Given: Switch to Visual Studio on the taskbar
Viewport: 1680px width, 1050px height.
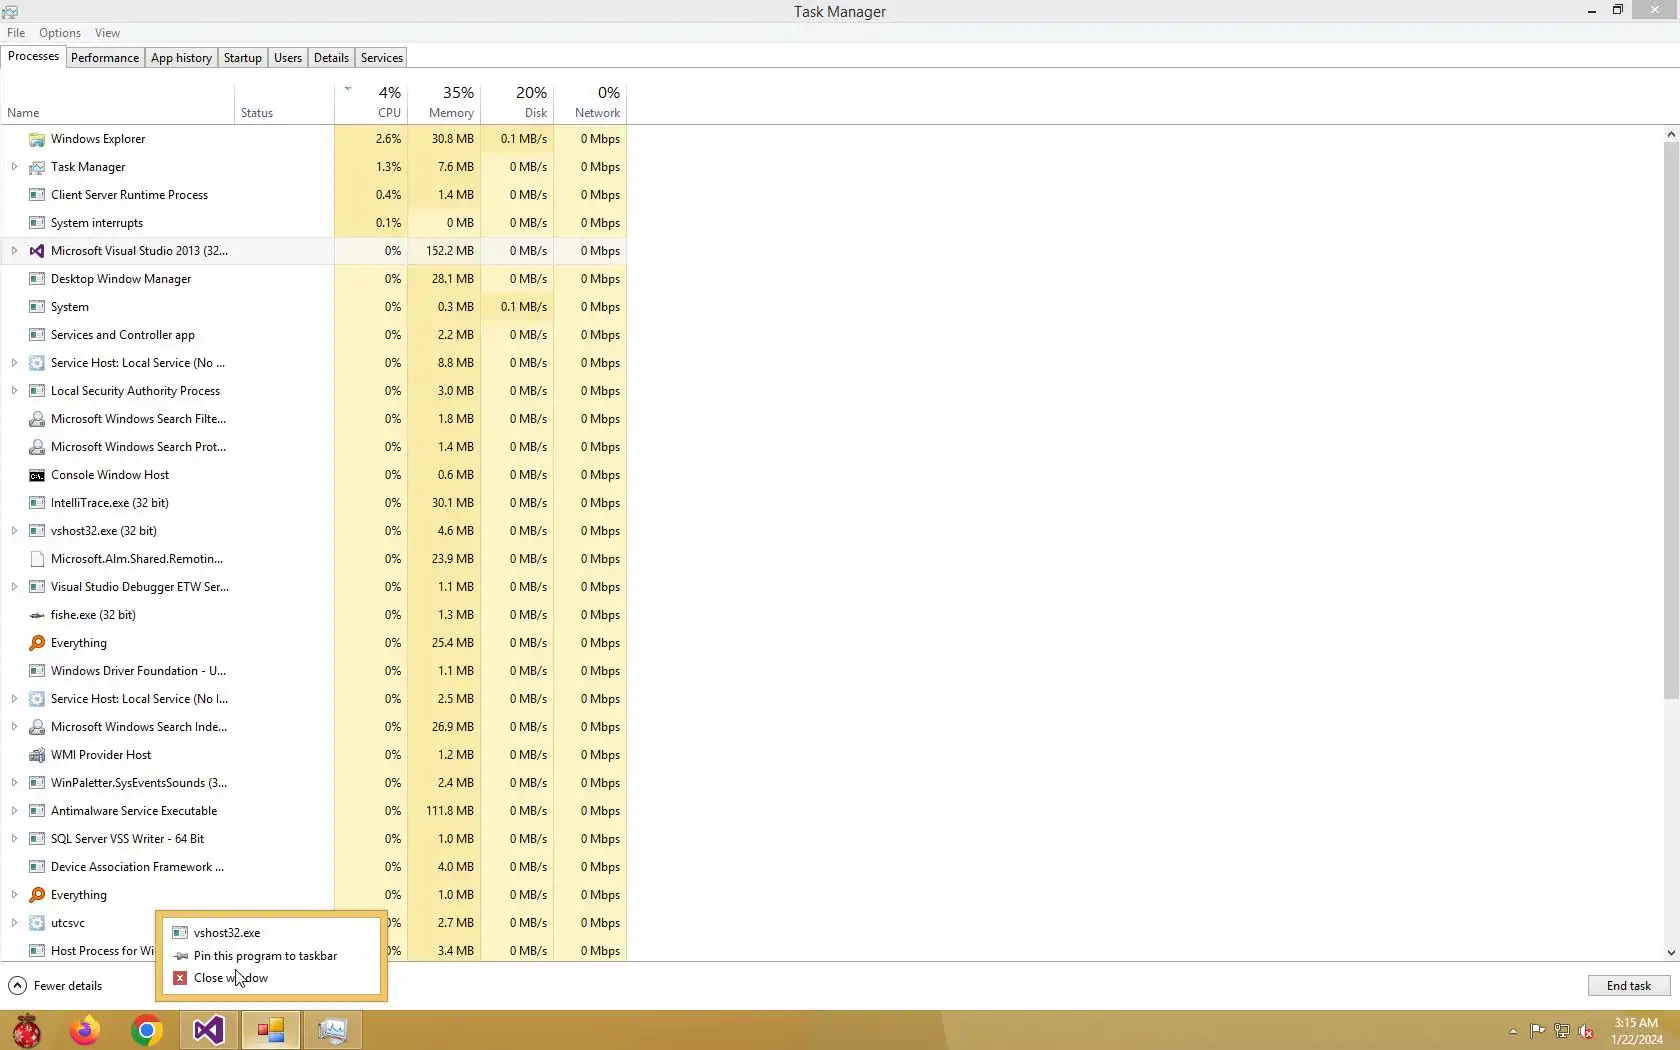Looking at the screenshot, I should coord(209,1030).
